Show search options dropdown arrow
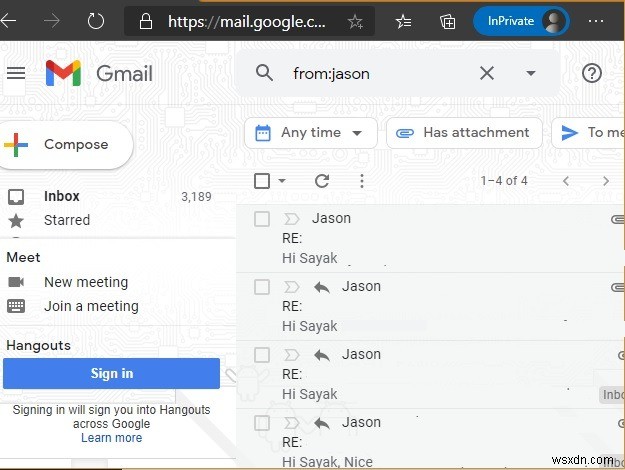The height and width of the screenshot is (470, 625). (531, 73)
